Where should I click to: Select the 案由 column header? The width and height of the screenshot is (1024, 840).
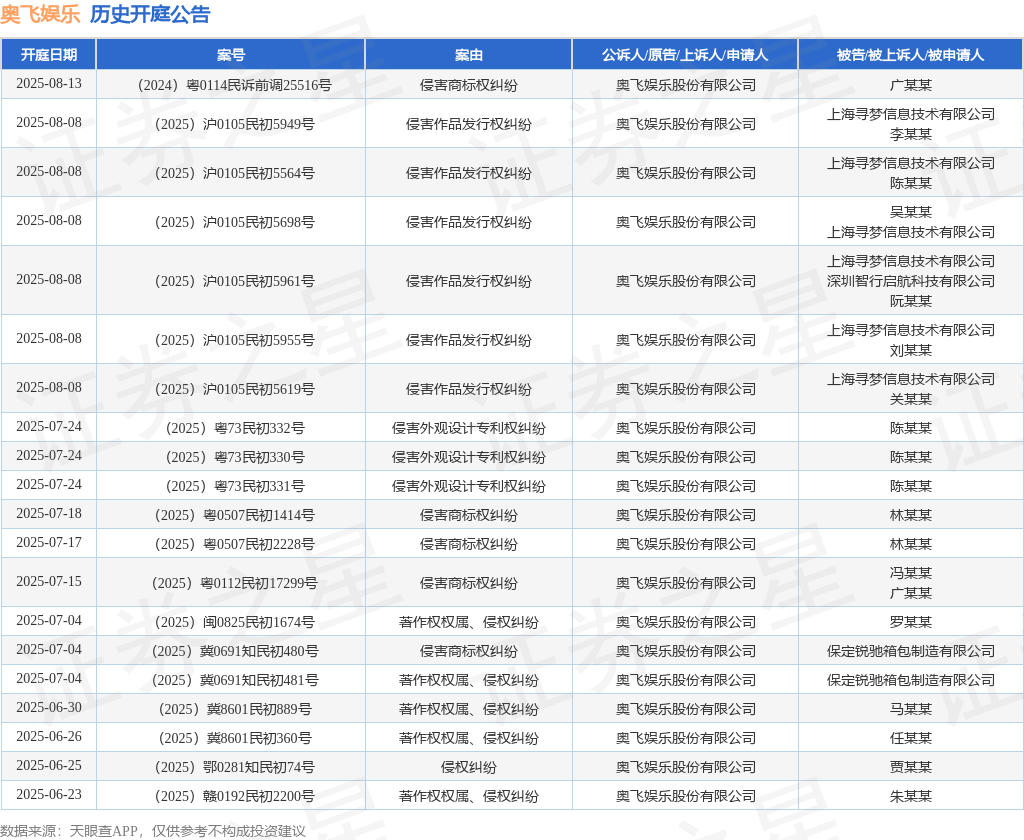click(468, 55)
